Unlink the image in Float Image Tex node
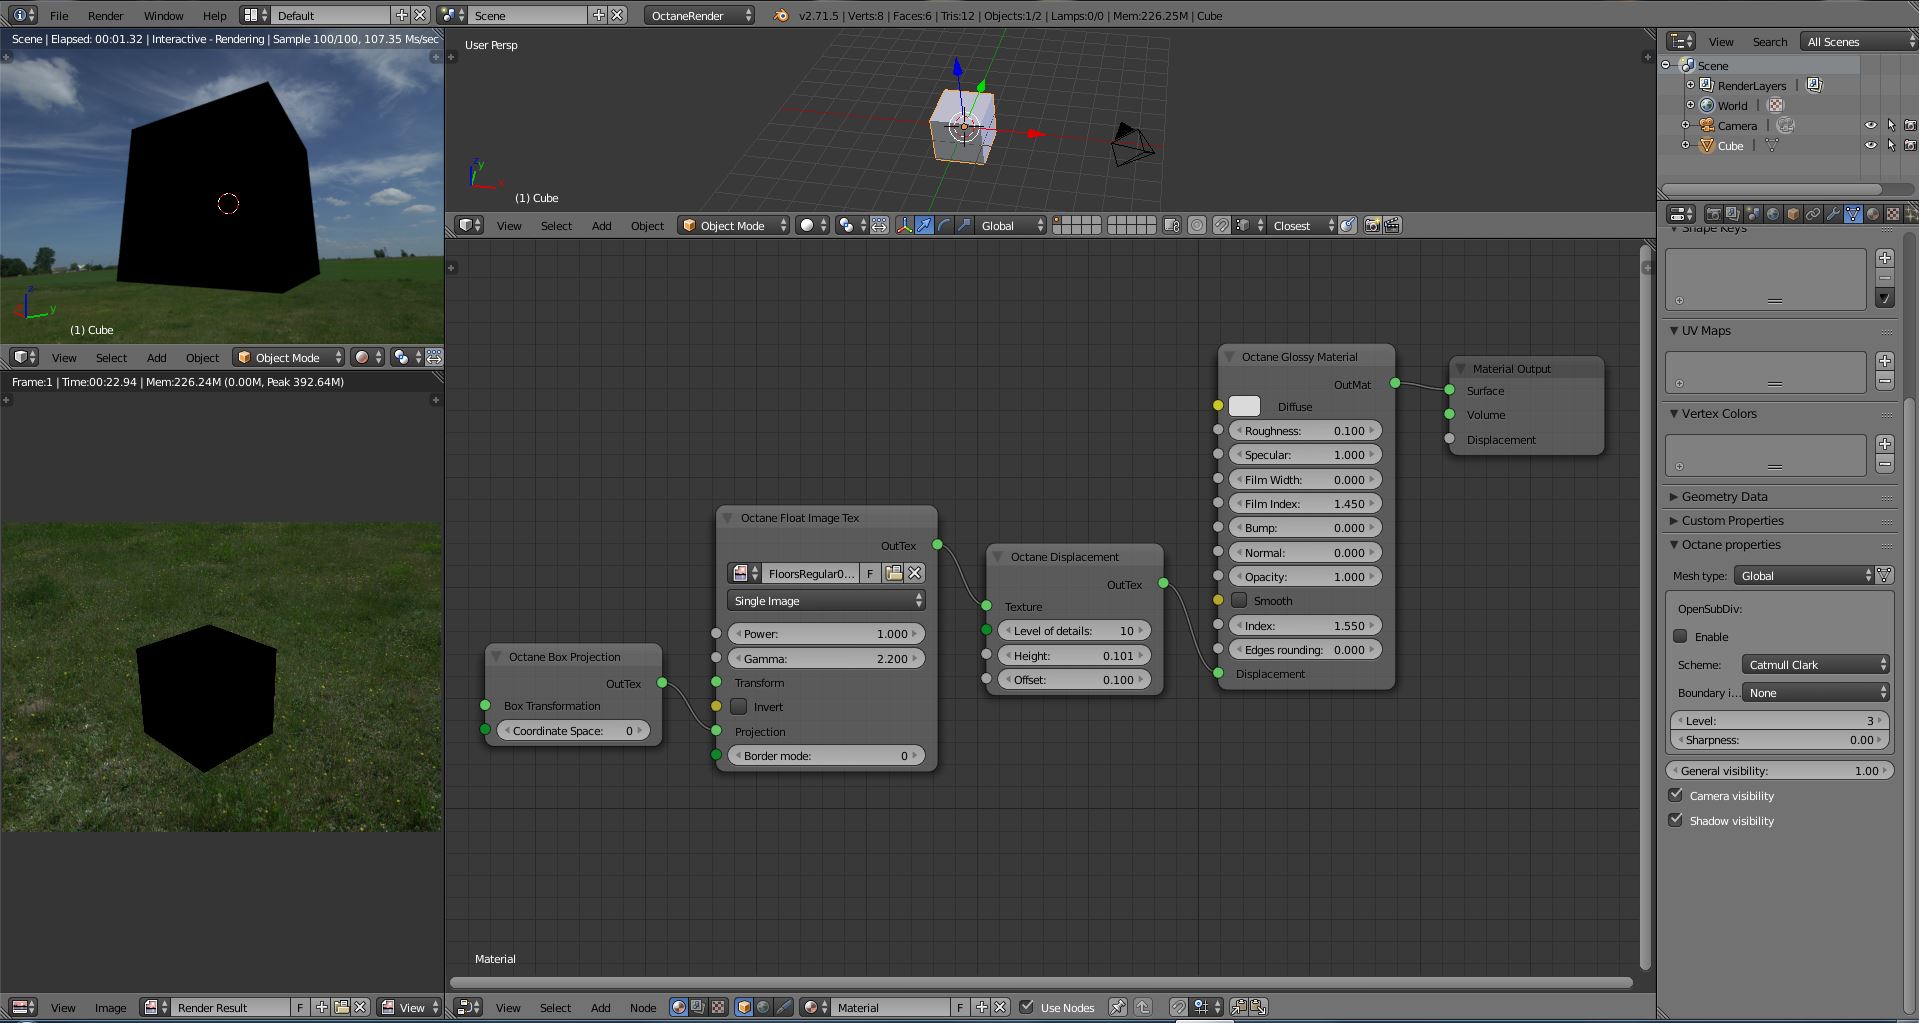 (914, 573)
